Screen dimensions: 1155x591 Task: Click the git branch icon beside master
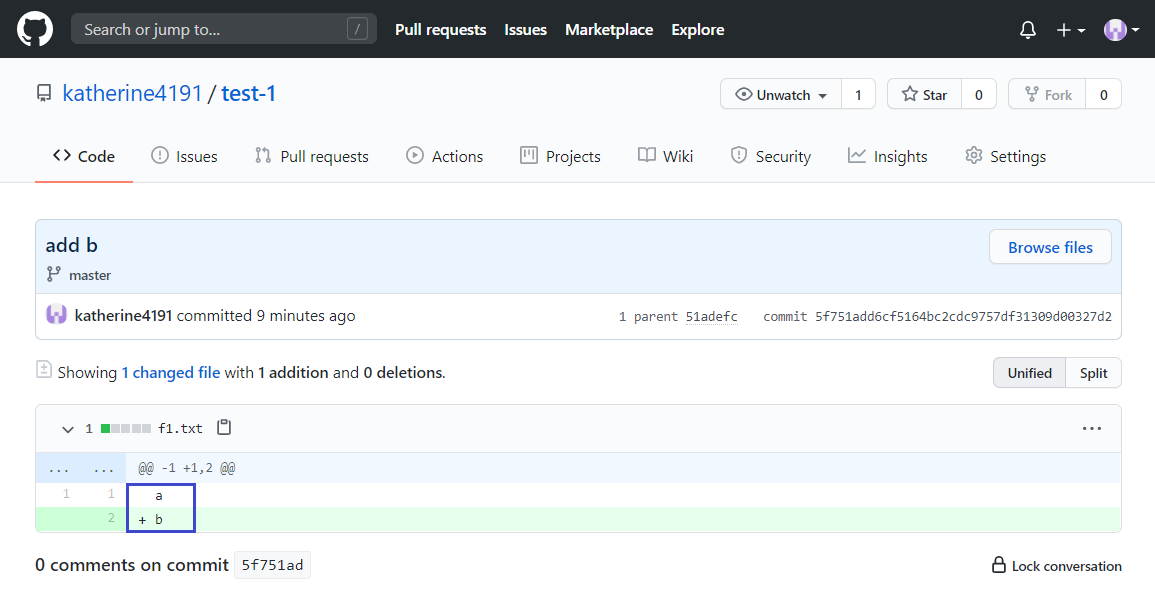click(54, 274)
